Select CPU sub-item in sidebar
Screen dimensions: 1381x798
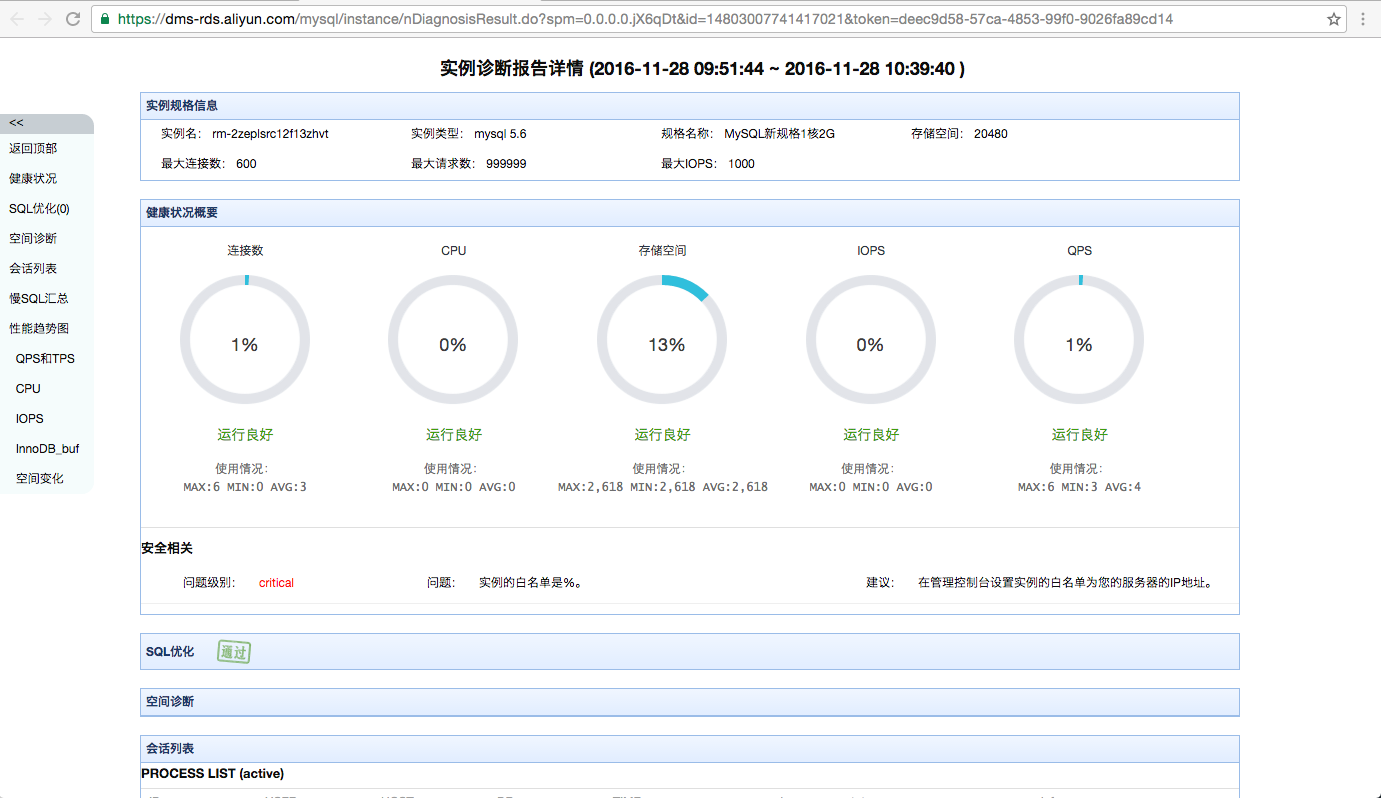point(28,388)
